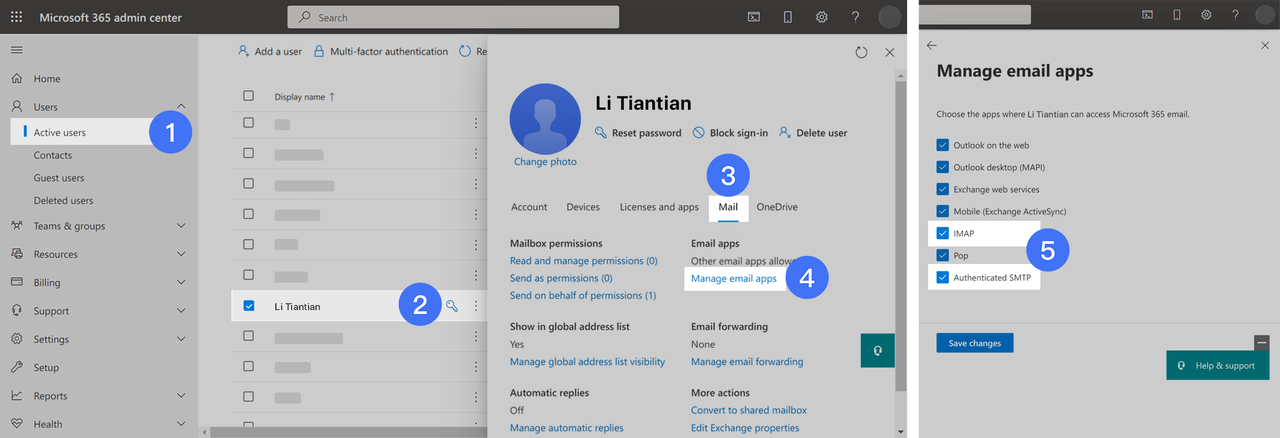Open help question mark in right panel header
This screenshot has height=438, width=1280.
(1236, 14)
